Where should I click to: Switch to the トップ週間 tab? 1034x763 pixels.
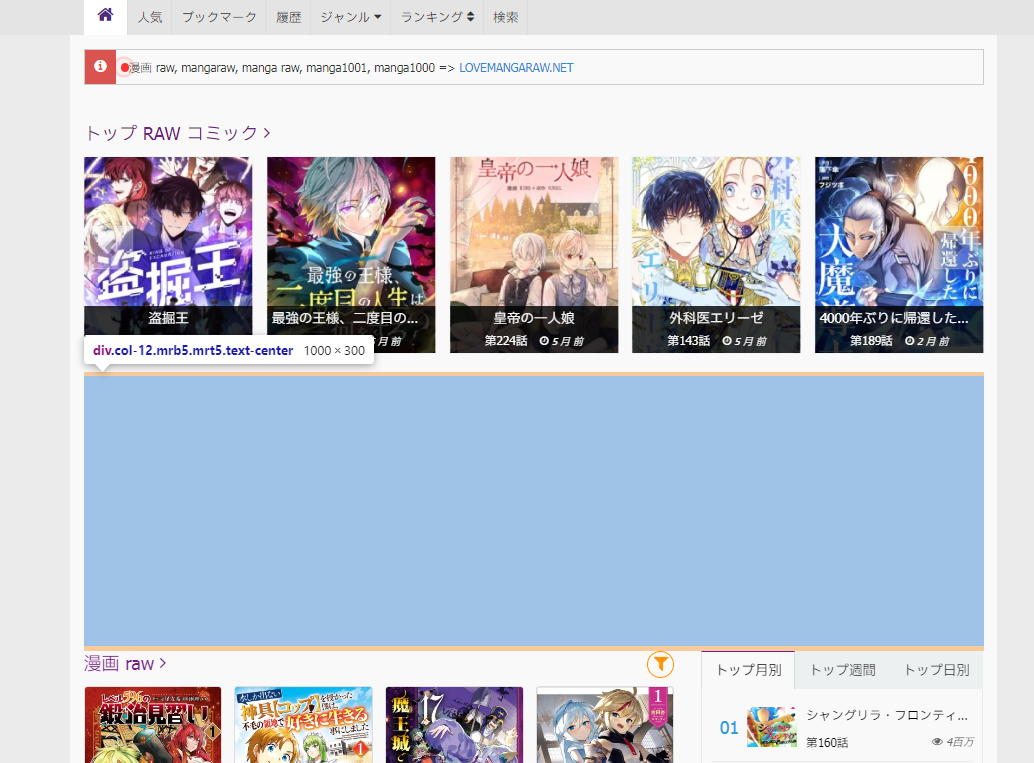pyautogui.click(x=842, y=670)
